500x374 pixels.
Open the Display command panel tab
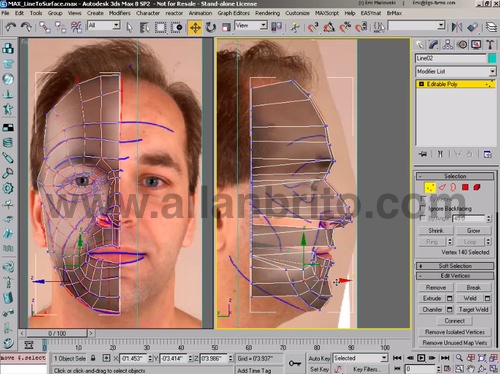tap(476, 44)
